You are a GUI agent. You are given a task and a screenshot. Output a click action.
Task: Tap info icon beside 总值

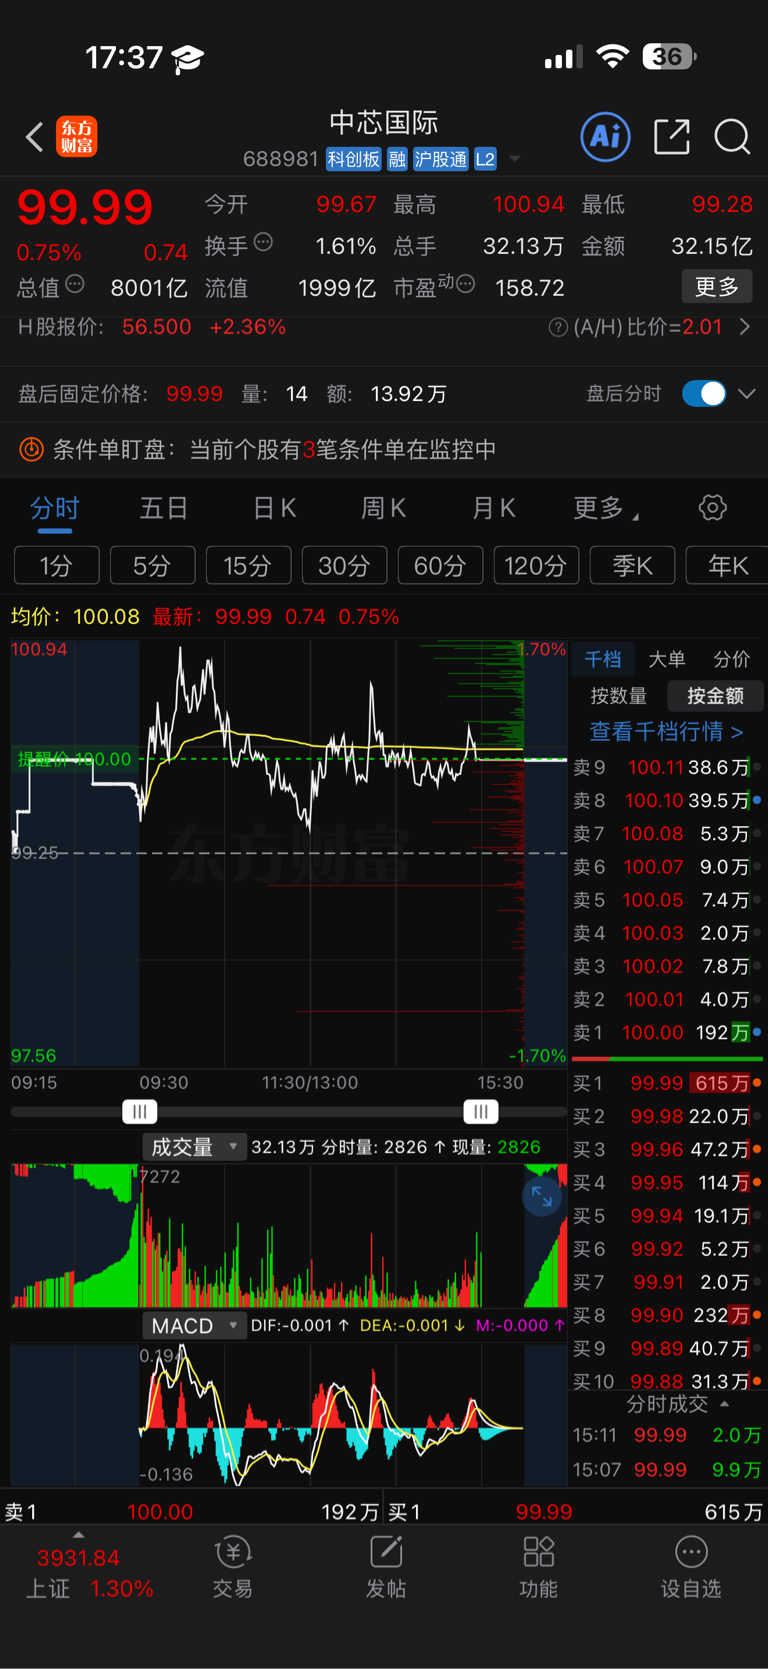pos(75,284)
